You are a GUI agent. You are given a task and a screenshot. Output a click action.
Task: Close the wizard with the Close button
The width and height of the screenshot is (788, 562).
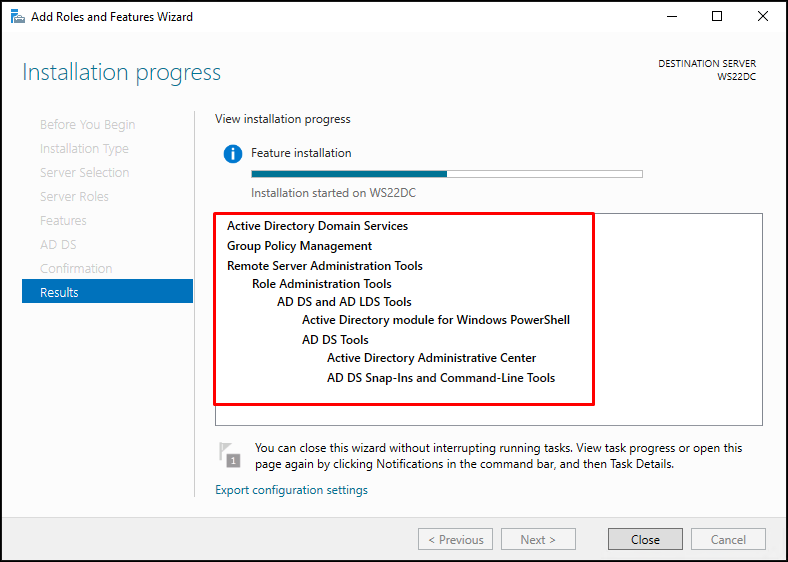click(x=645, y=539)
